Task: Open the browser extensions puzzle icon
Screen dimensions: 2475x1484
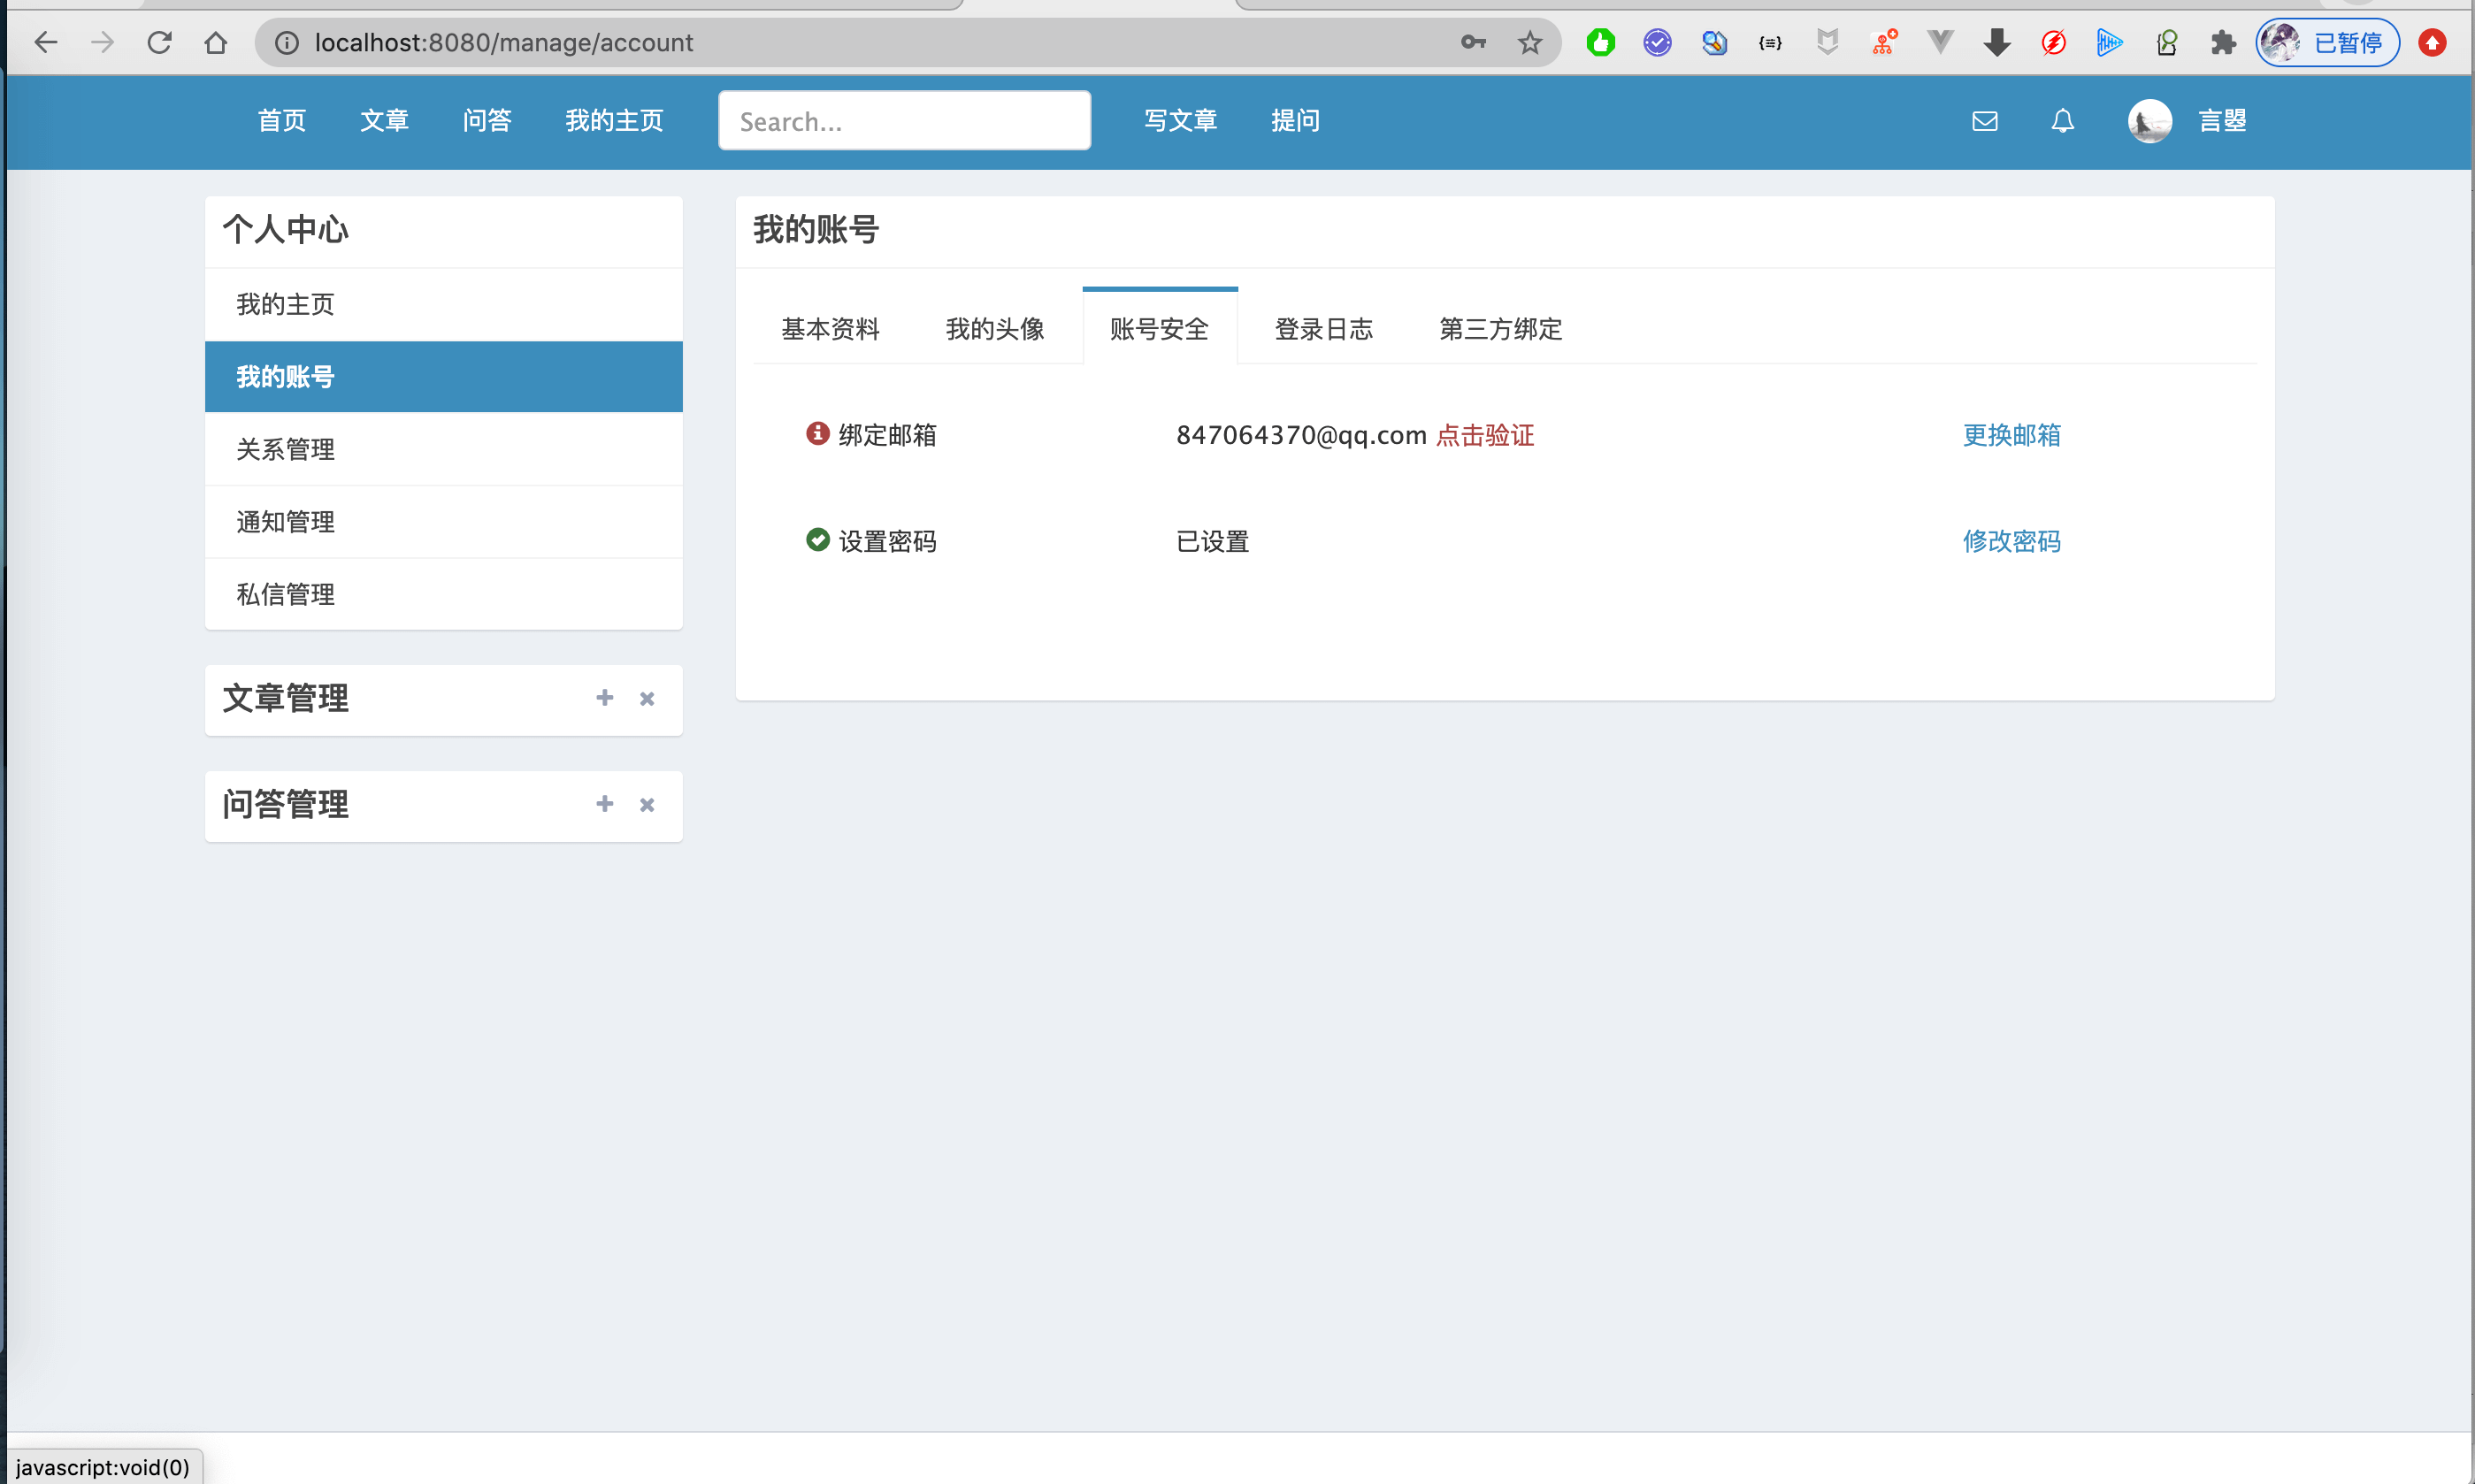Action: [x=2222, y=42]
